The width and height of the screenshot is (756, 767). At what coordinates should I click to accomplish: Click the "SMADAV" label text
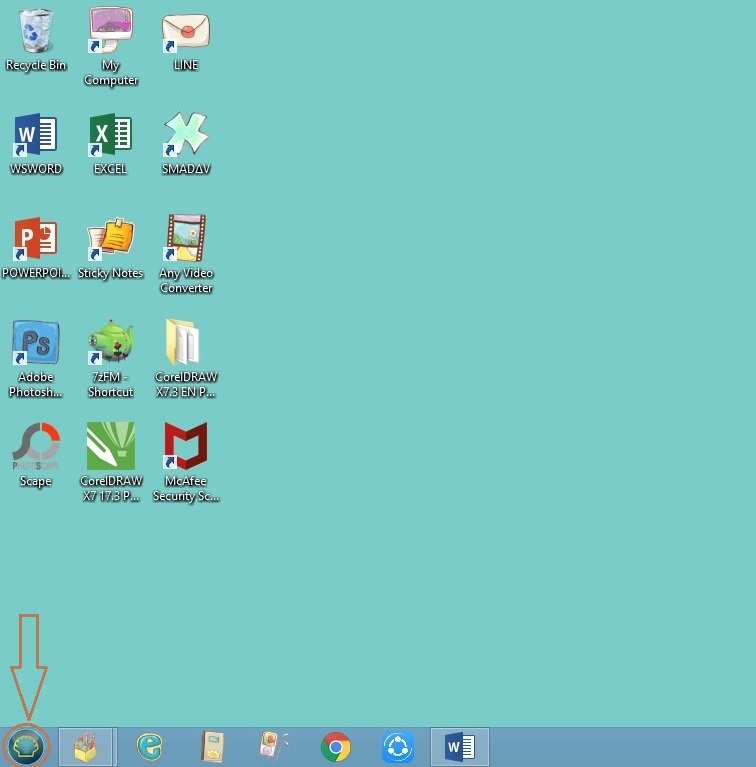(186, 169)
